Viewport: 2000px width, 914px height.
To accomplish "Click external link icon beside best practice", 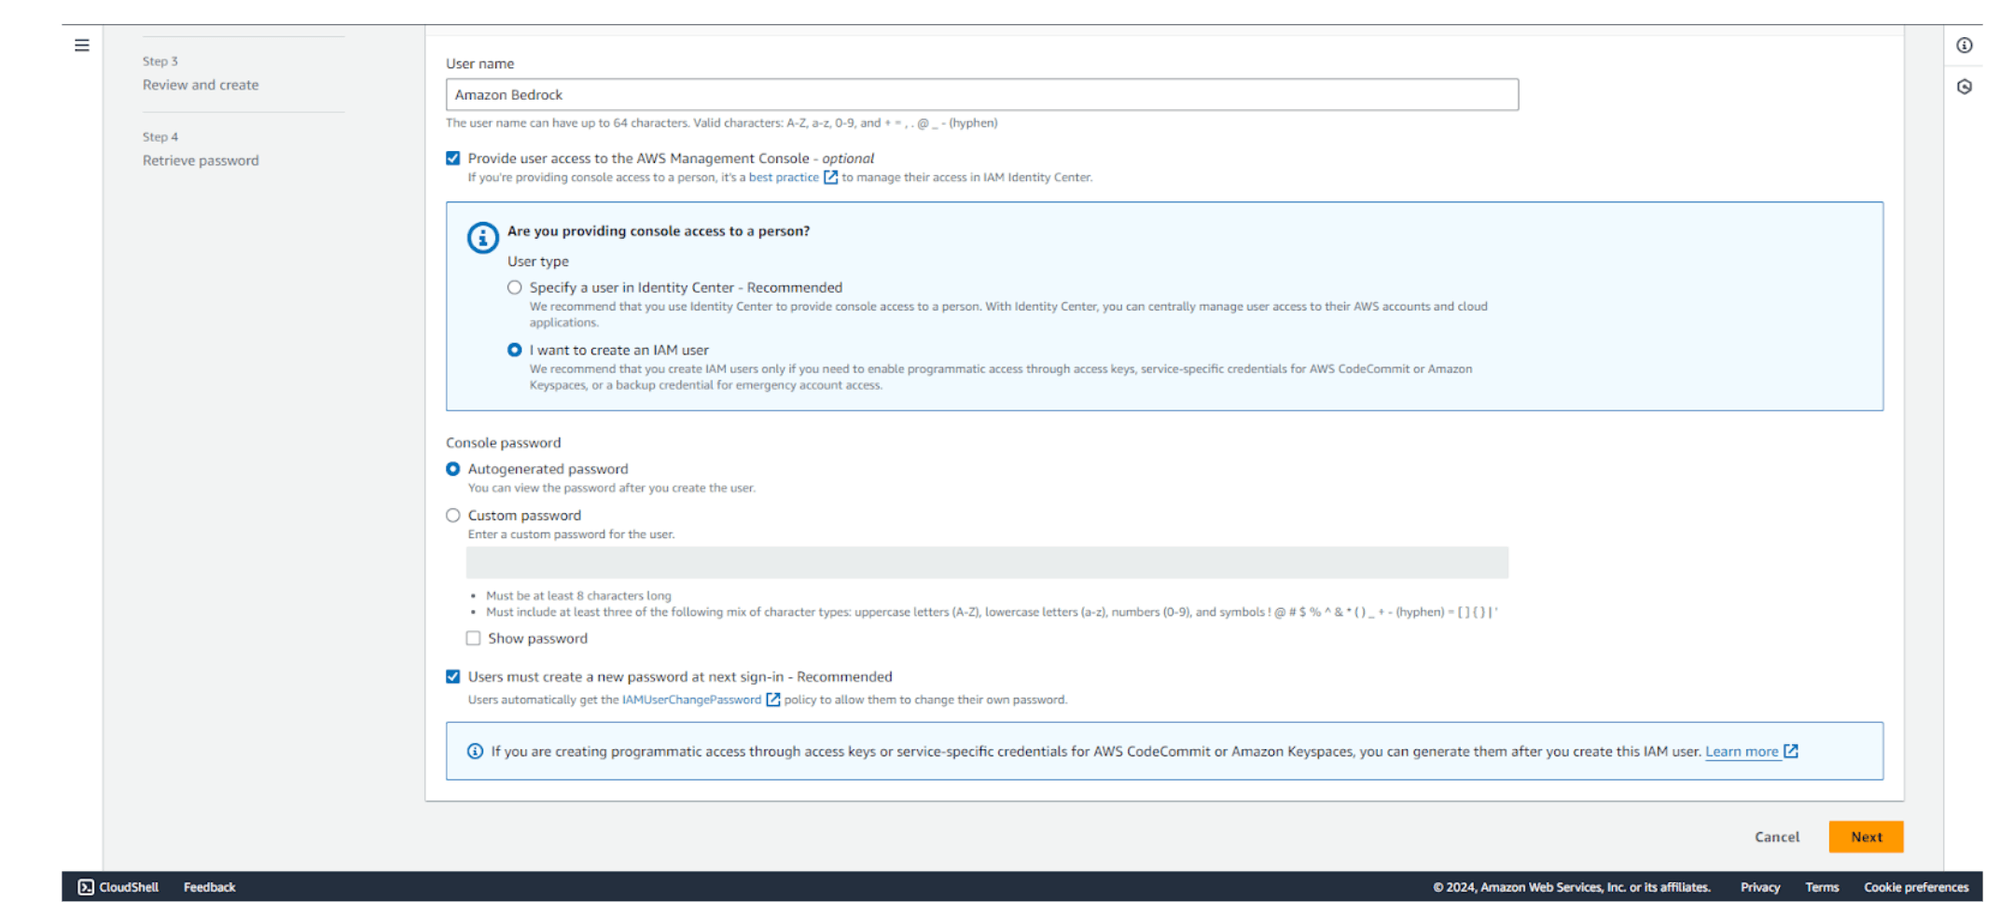I will (830, 177).
